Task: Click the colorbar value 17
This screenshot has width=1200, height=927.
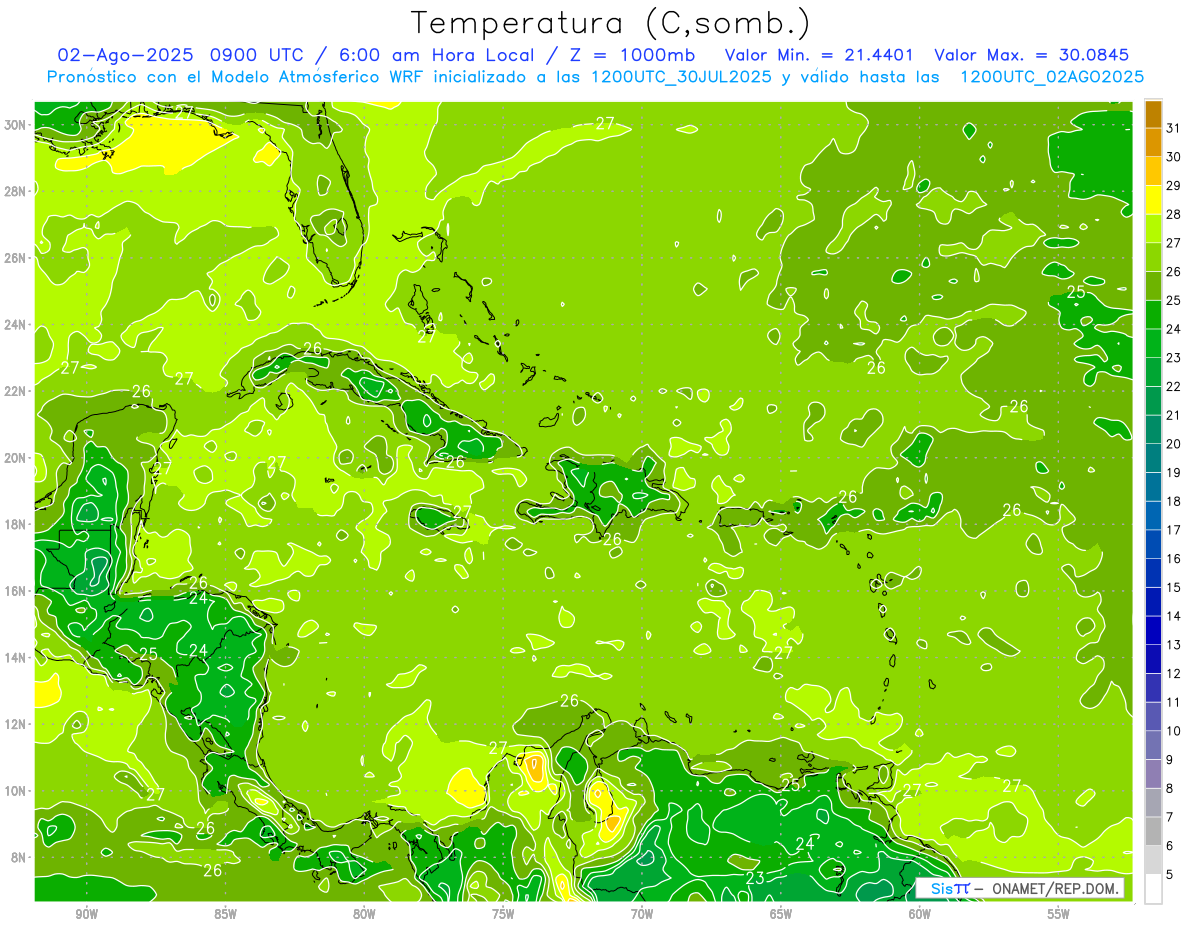Action: click(x=1174, y=530)
